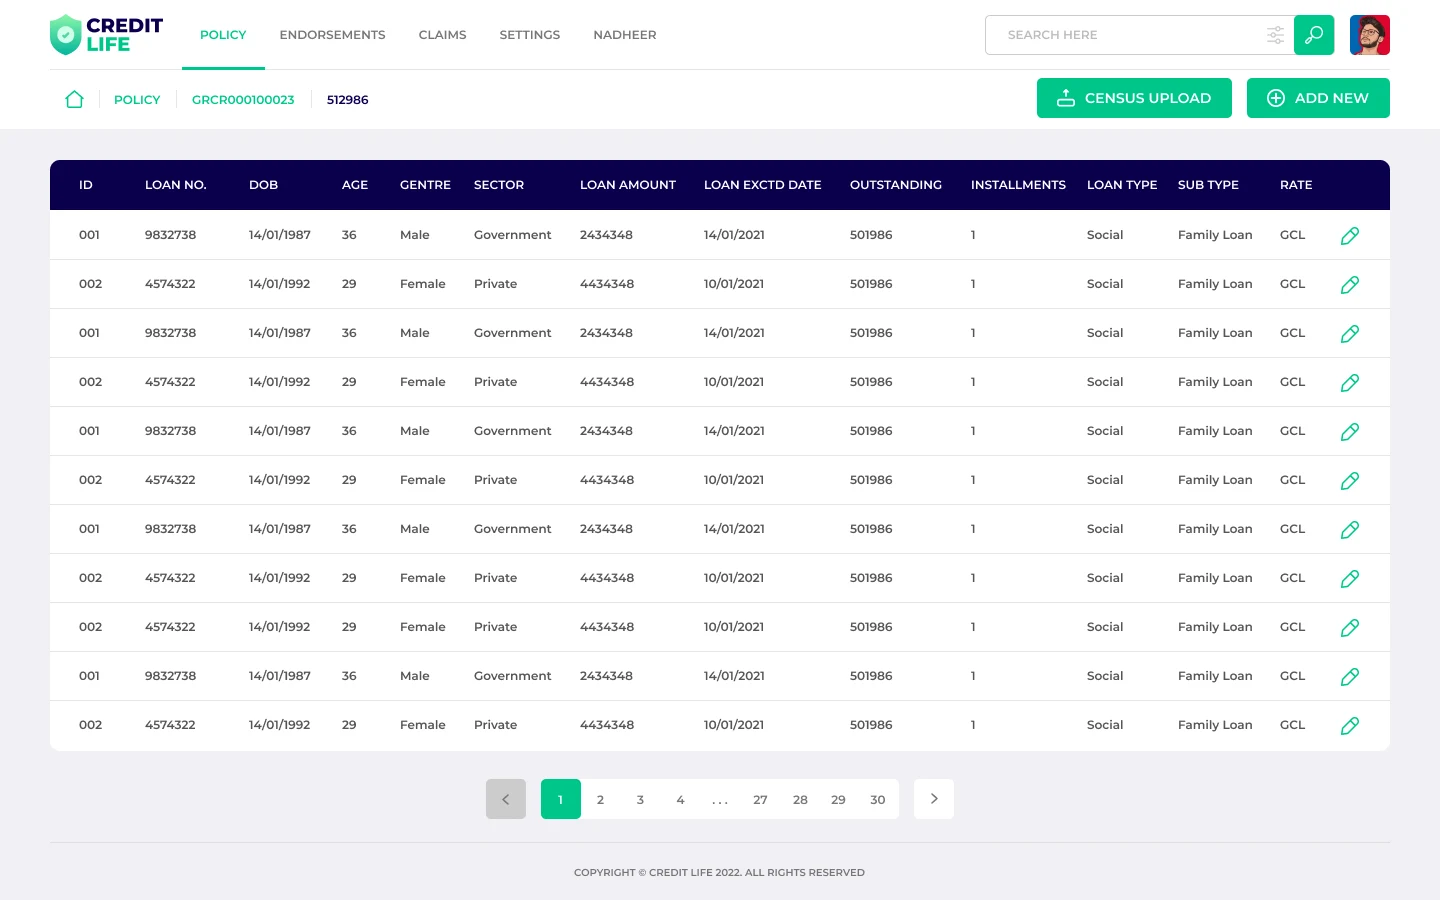The height and width of the screenshot is (900, 1440).
Task: Click the copyright footer text
Action: (x=719, y=873)
